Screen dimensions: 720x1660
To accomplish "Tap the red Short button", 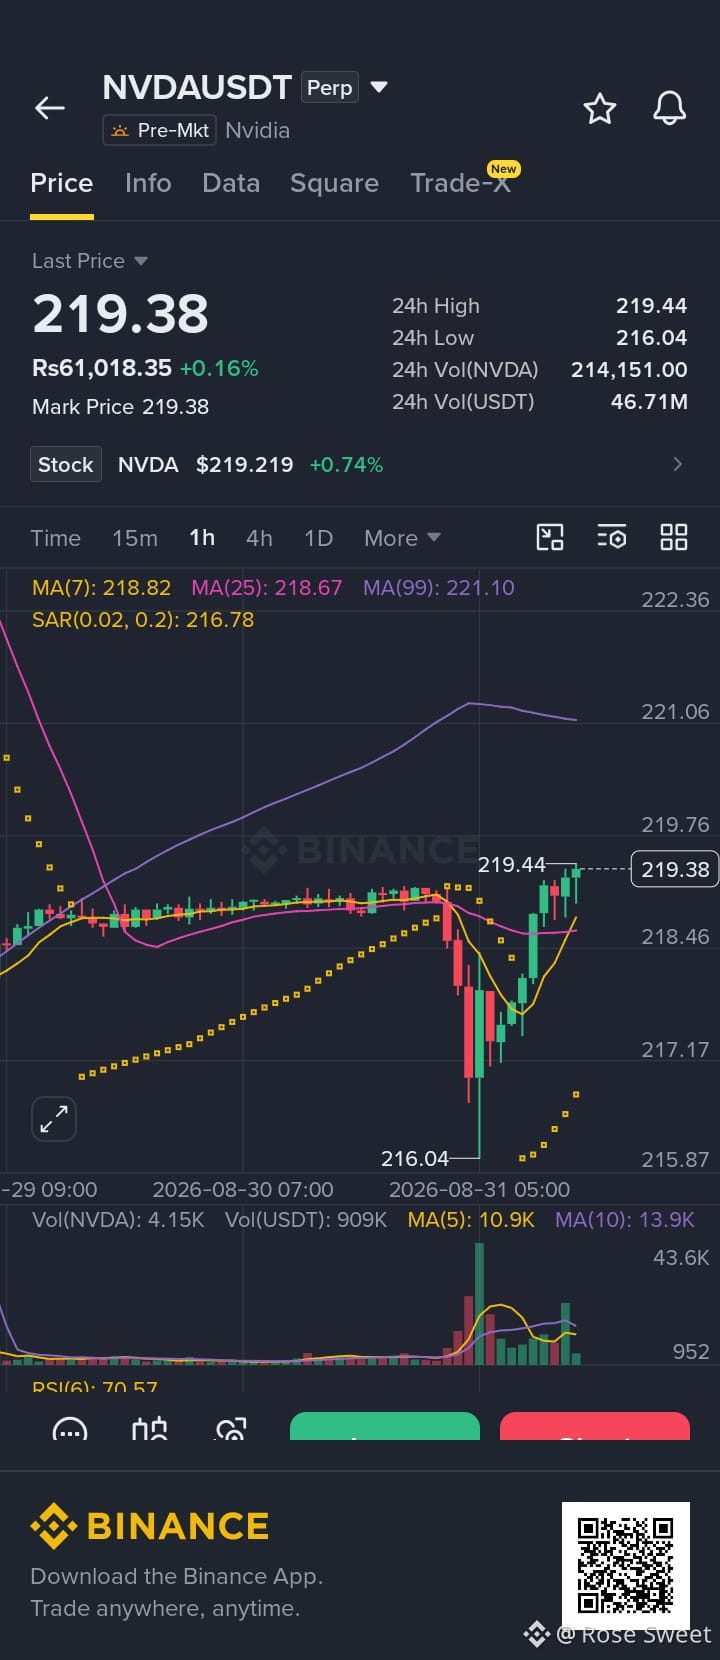I will [595, 1426].
